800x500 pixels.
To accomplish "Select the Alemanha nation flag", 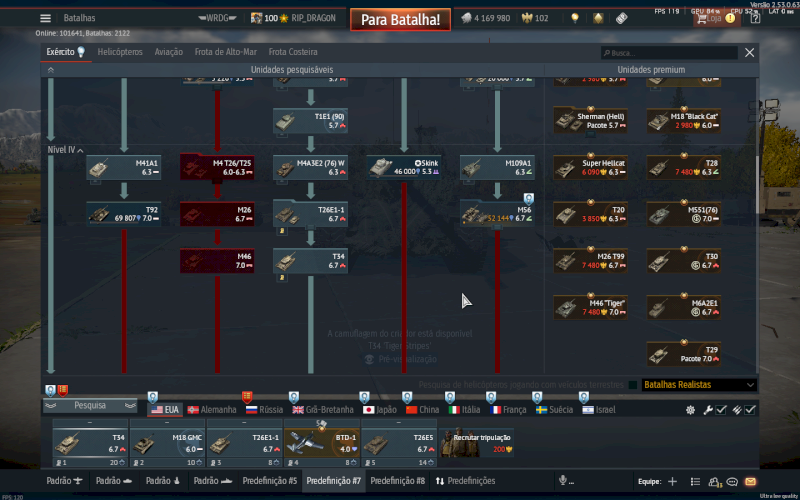I will [x=211, y=410].
